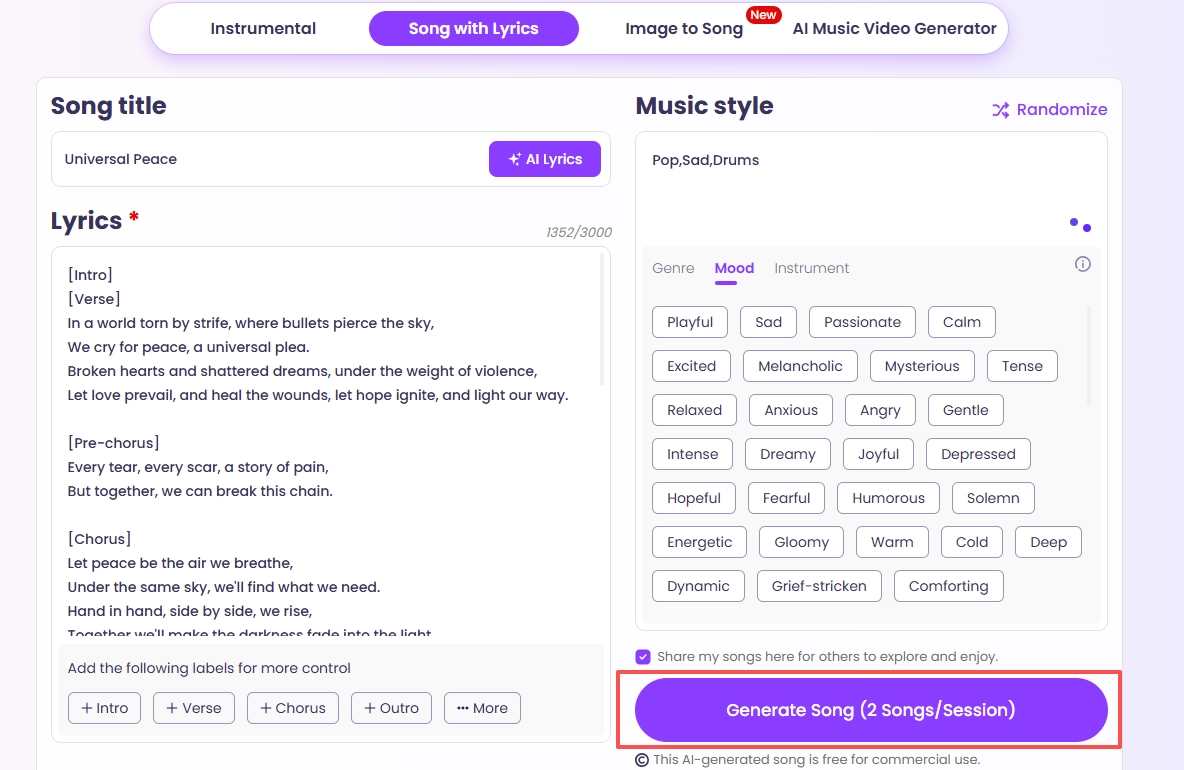Open the Genre category tab
The image size is (1184, 770).
(x=673, y=268)
